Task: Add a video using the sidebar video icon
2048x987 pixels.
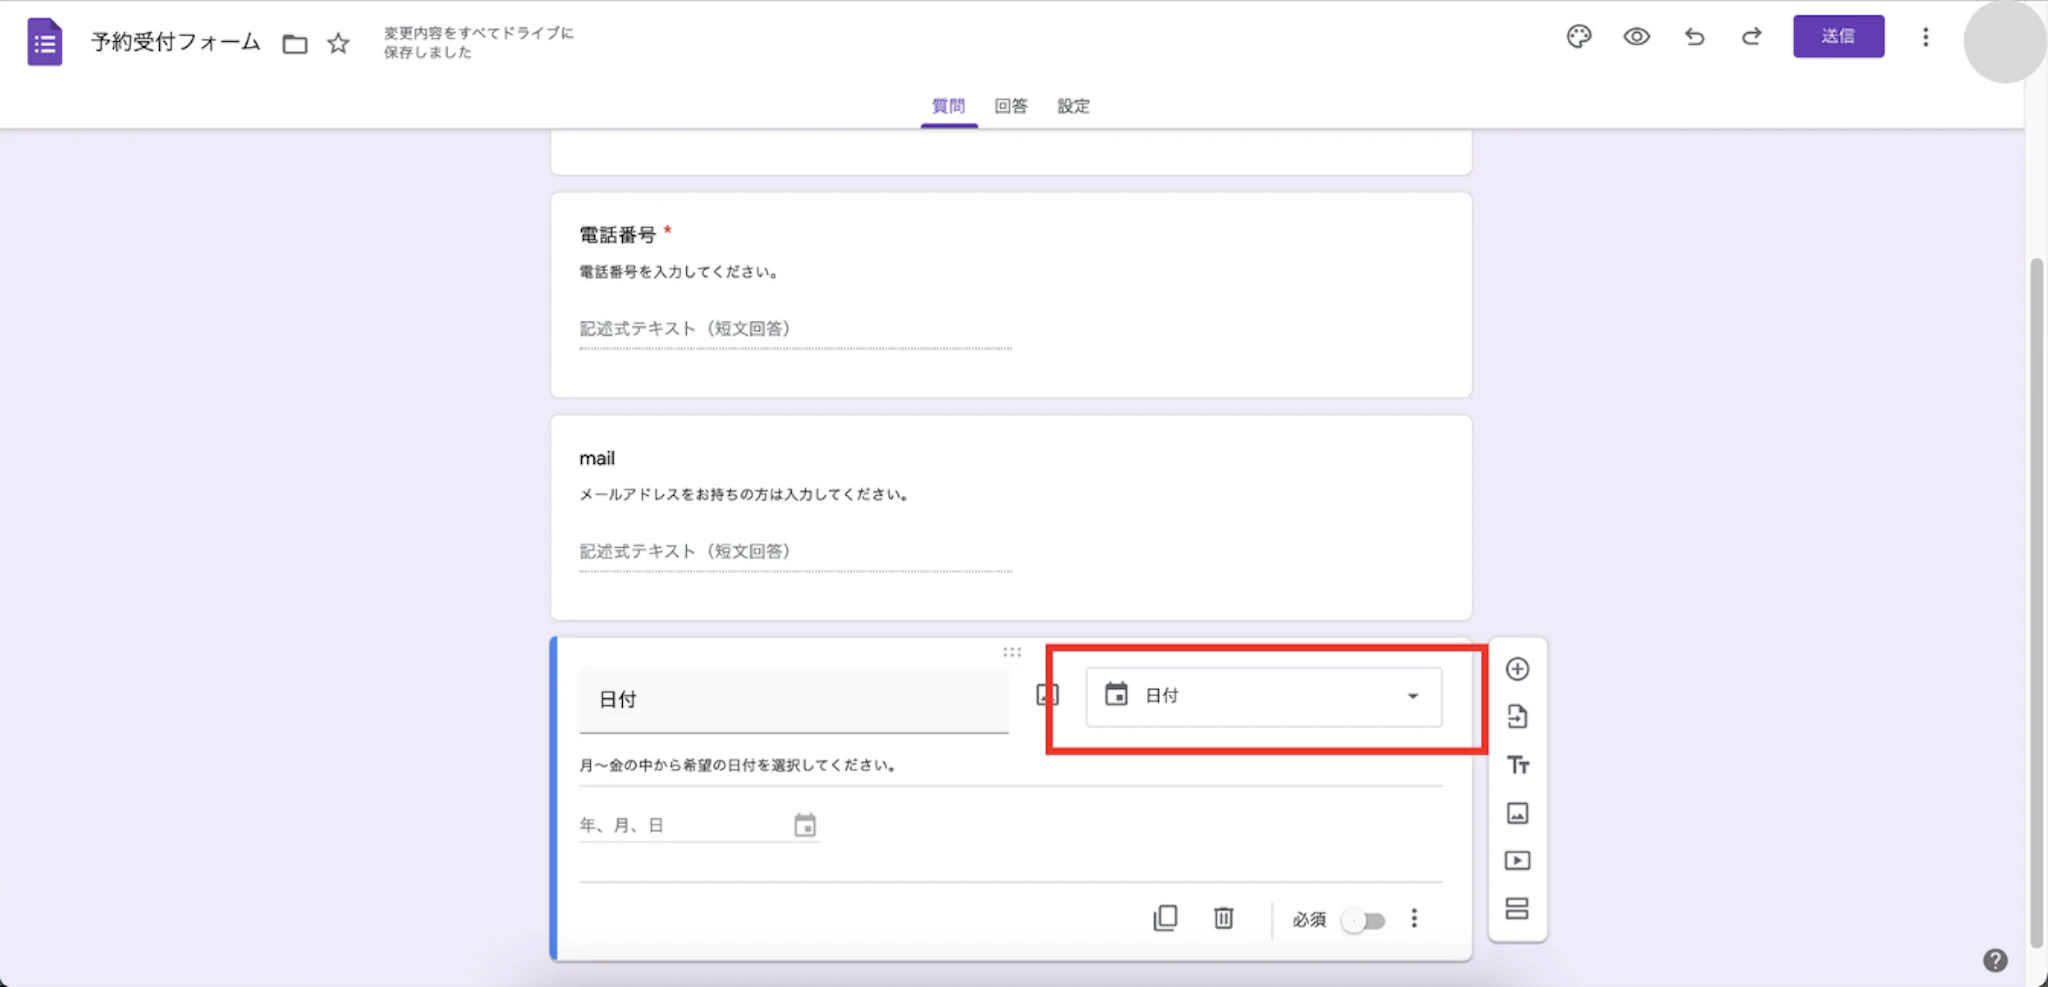Action: 1518,860
